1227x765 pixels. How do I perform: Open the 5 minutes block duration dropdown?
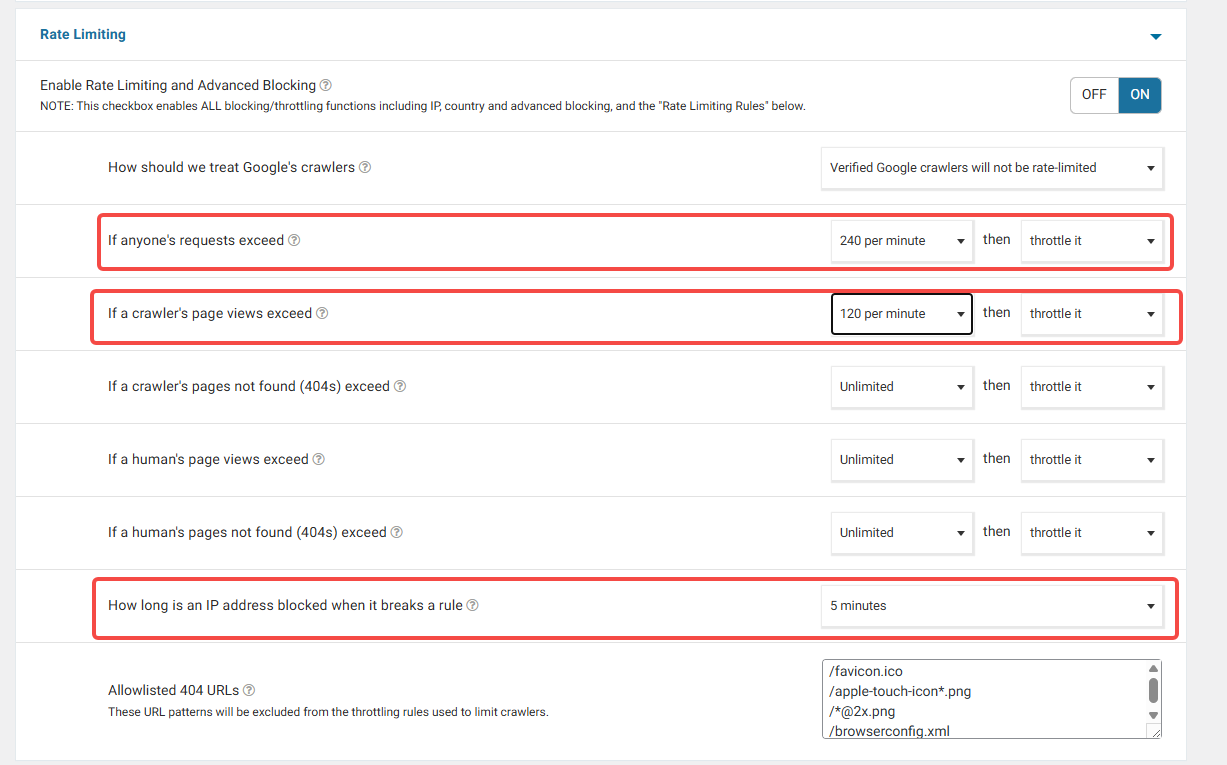point(991,606)
